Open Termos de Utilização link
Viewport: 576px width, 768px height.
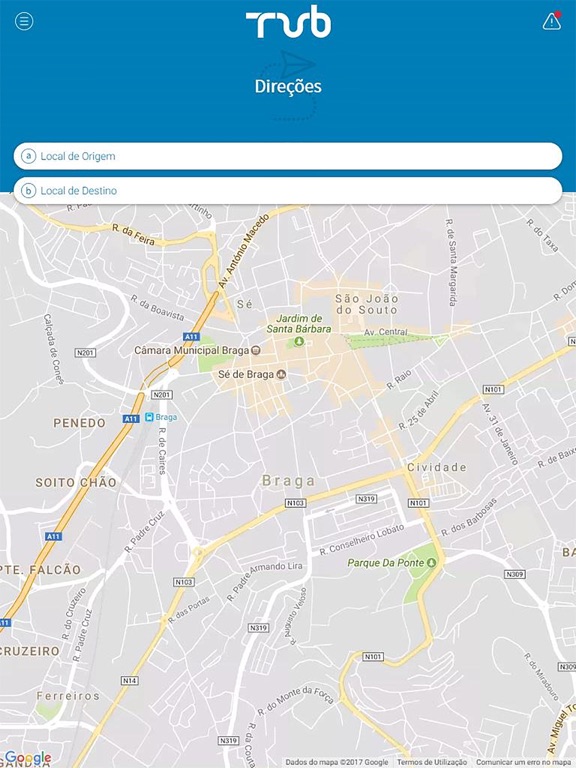[432, 762]
